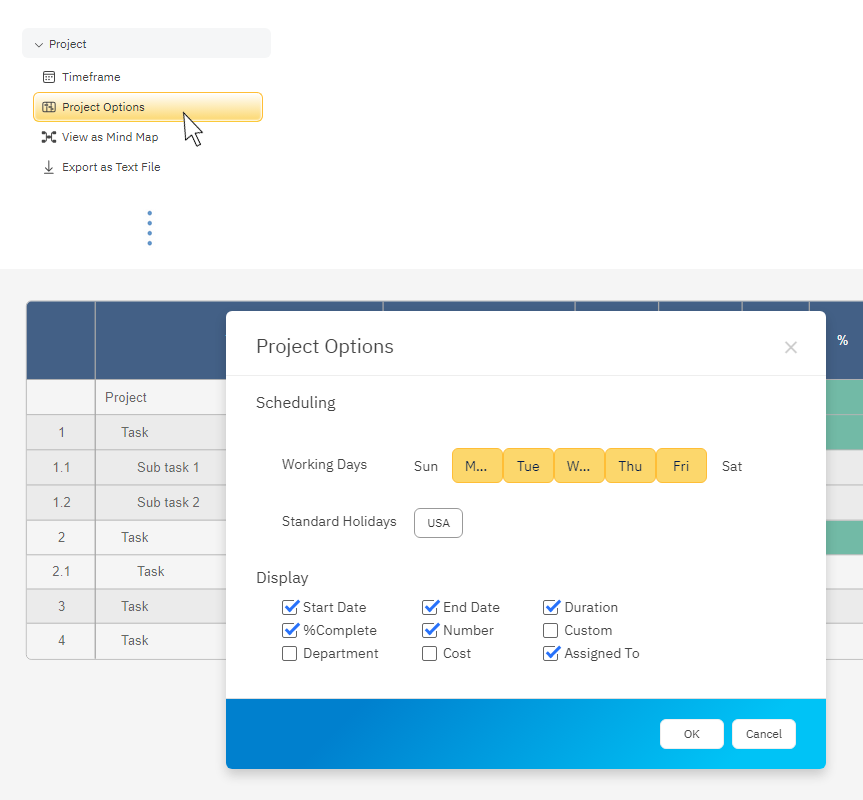Cancel the Project Options dialog
The image size is (863, 800).
pos(763,733)
